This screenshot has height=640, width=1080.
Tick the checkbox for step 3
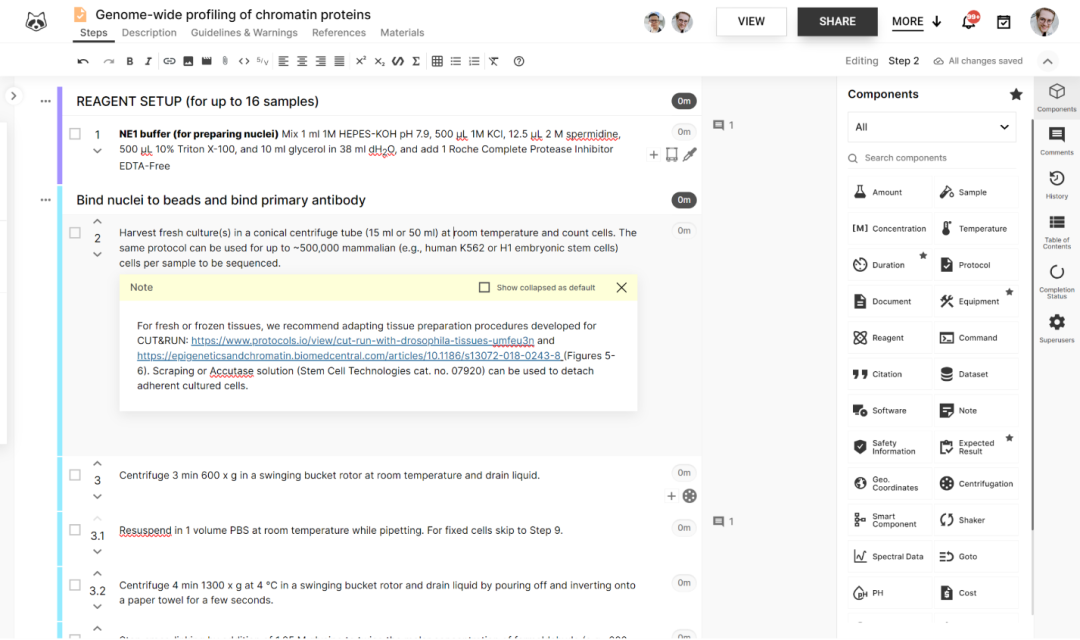pos(75,475)
